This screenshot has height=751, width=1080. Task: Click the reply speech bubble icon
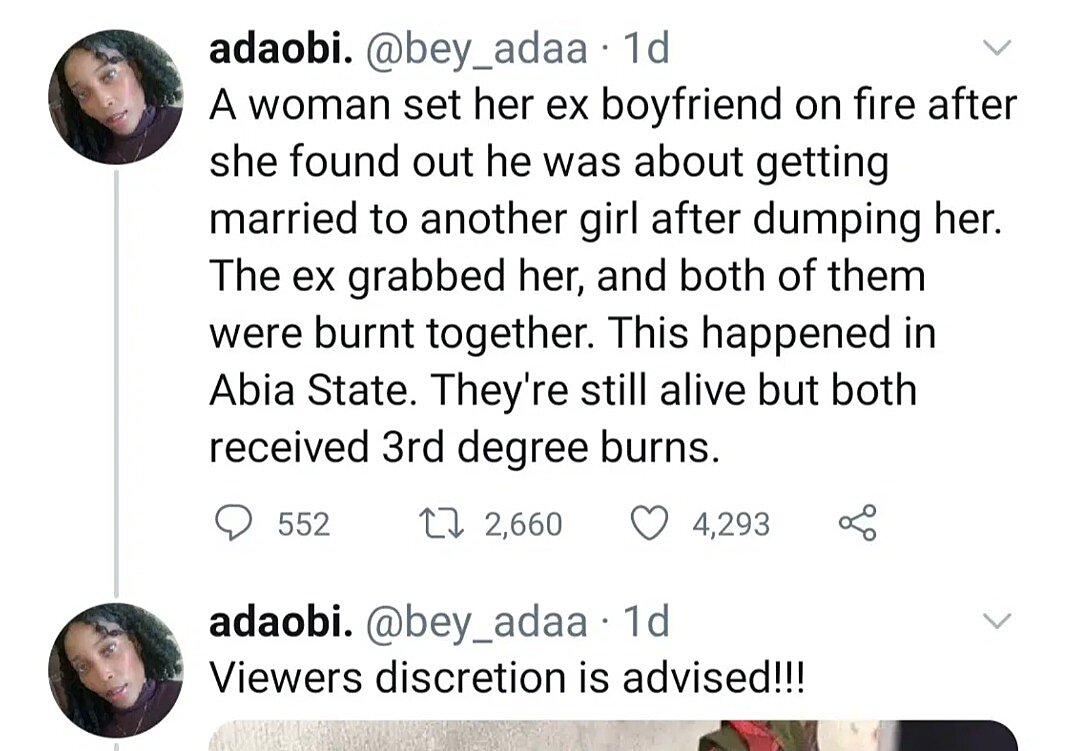[232, 523]
